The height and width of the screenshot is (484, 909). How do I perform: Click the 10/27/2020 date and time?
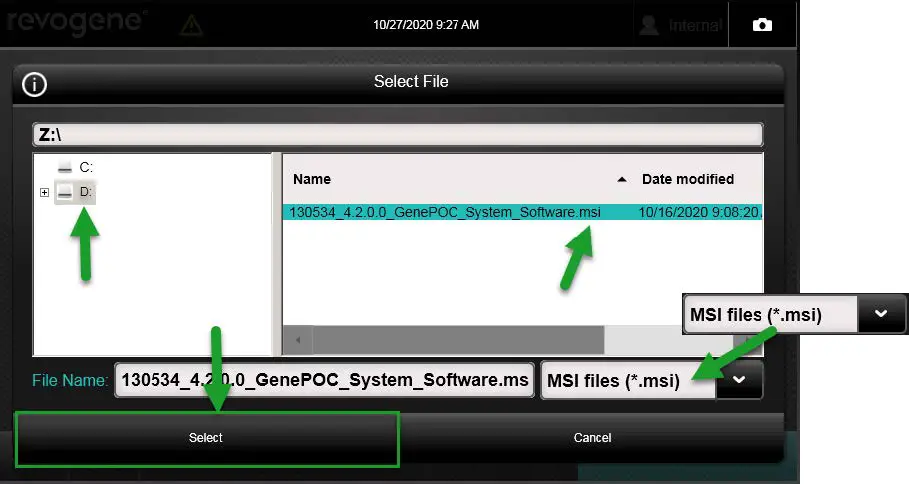426,25
